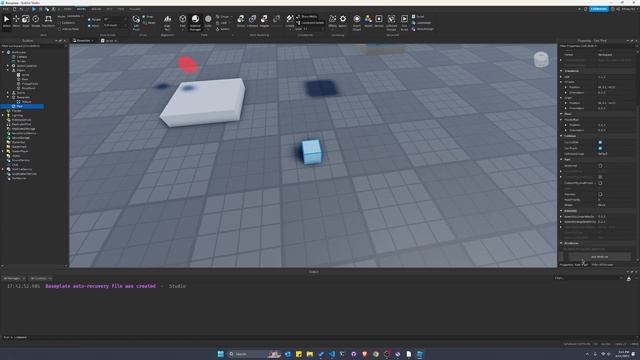Open the Run Script tool
Image resolution: width=640 pixels, height=360 pixels.
(404, 23)
